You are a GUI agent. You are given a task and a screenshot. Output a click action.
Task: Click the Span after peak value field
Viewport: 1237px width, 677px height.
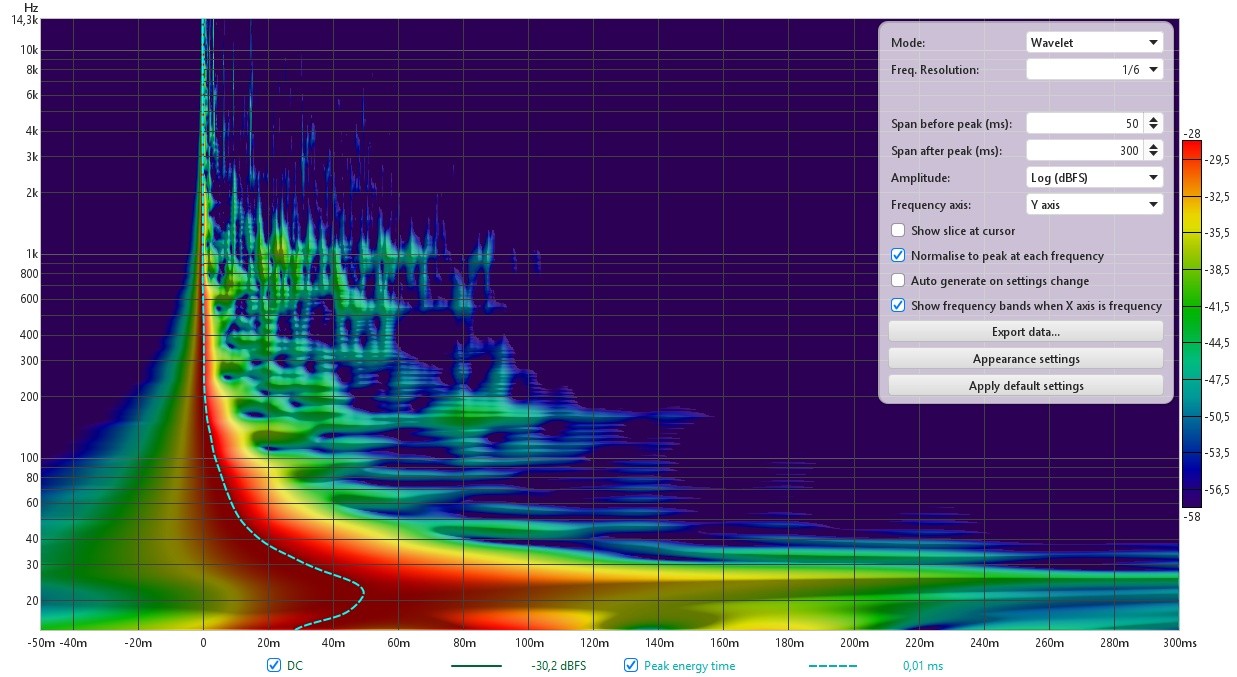click(x=1085, y=151)
